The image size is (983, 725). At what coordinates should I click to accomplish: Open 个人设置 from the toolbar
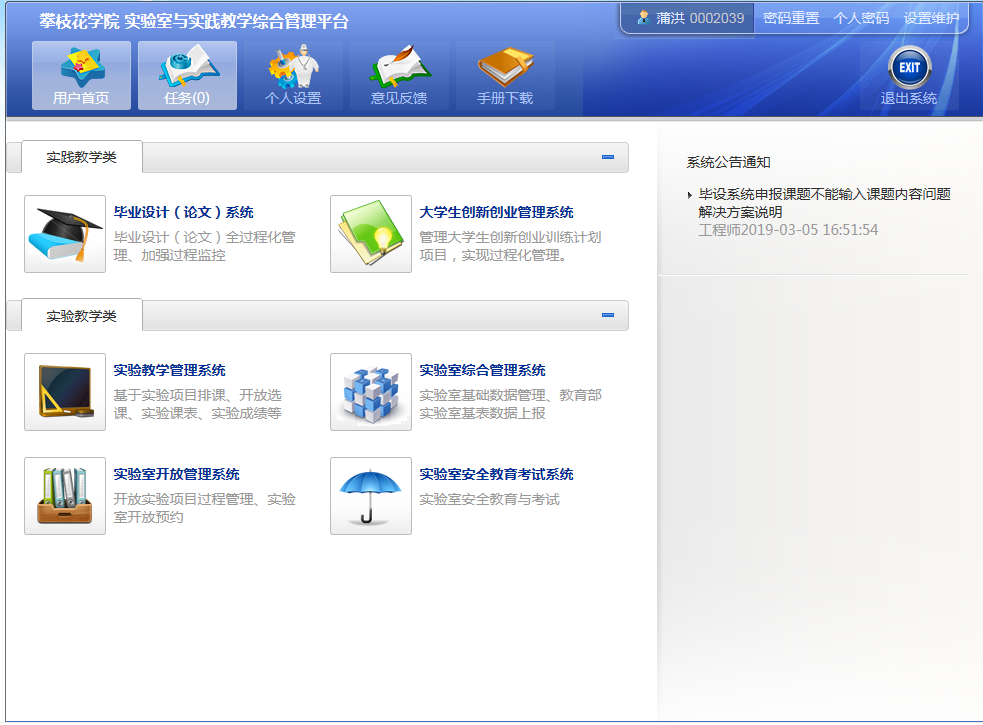[293, 77]
